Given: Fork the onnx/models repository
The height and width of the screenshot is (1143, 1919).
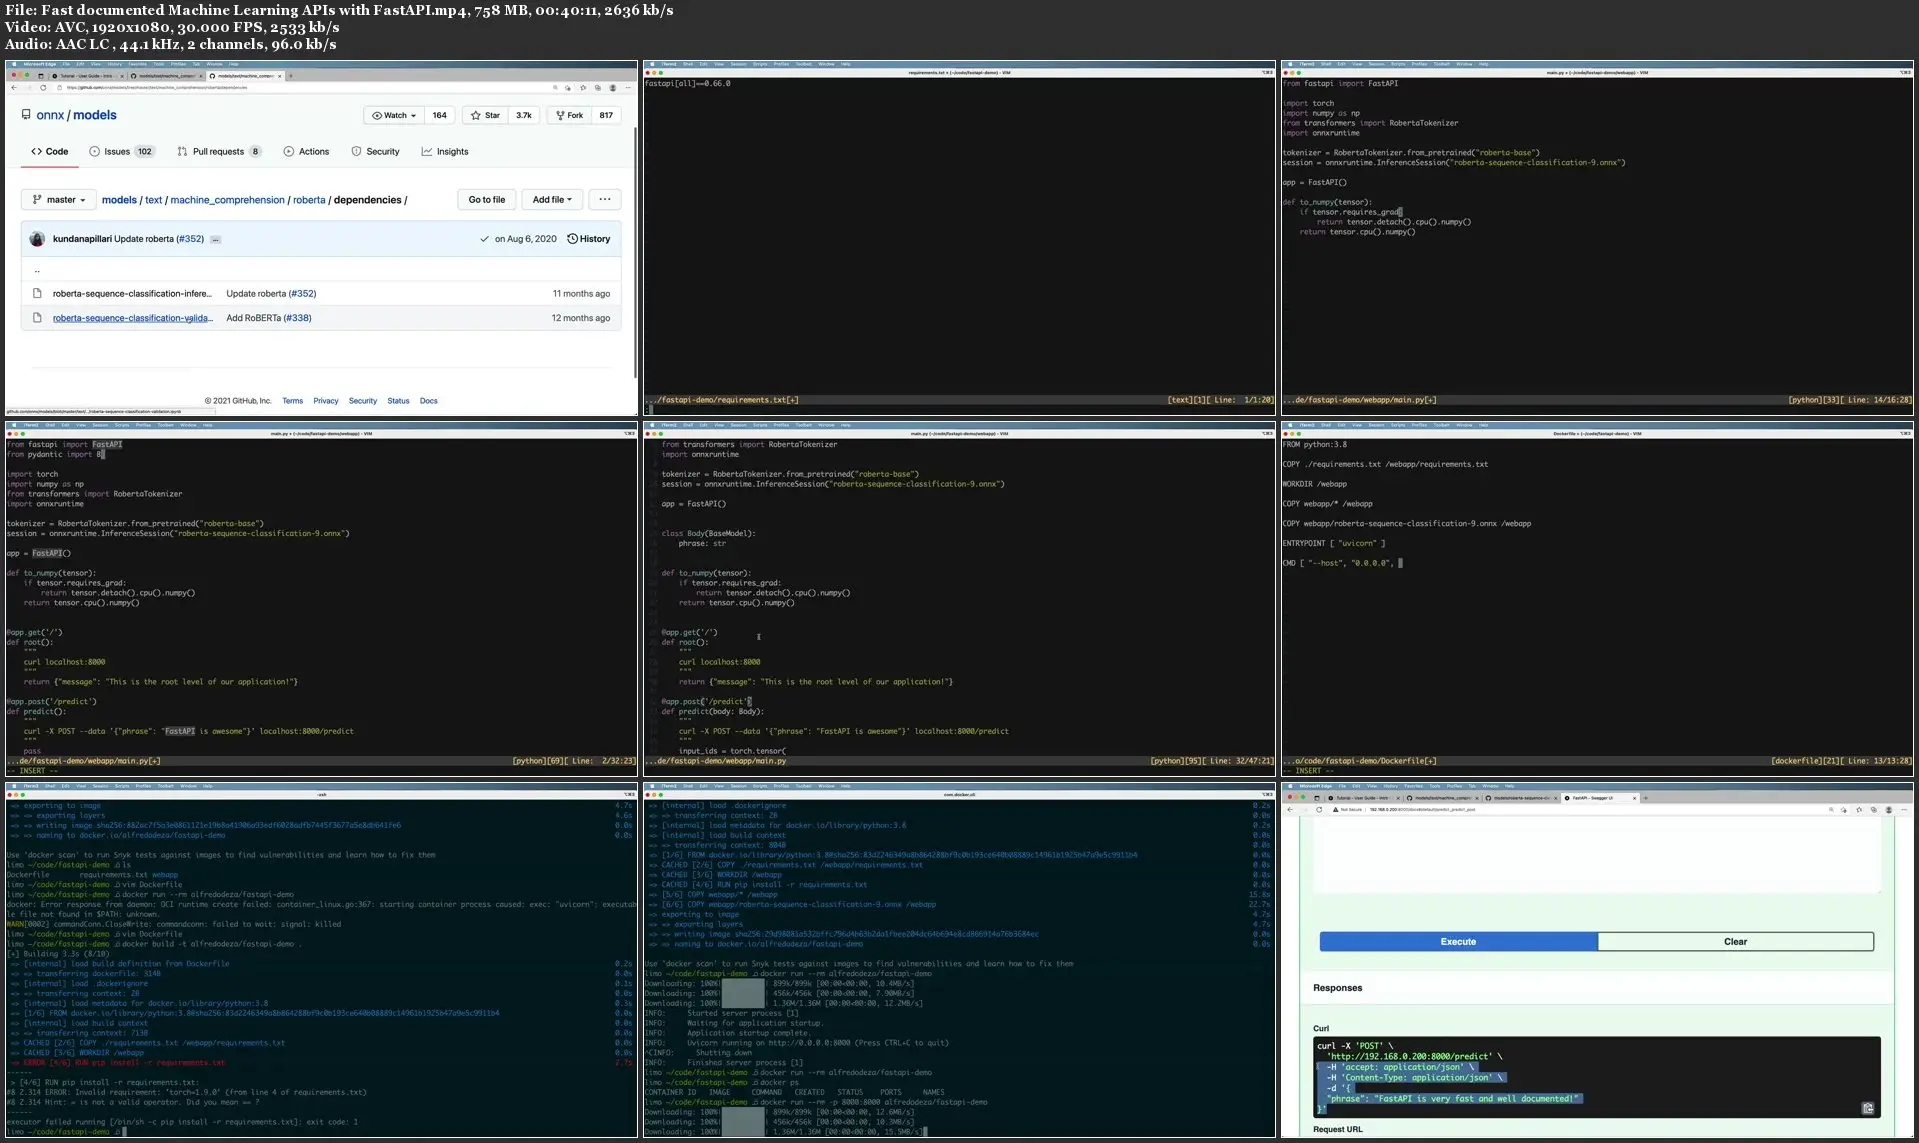Looking at the screenshot, I should 569,115.
